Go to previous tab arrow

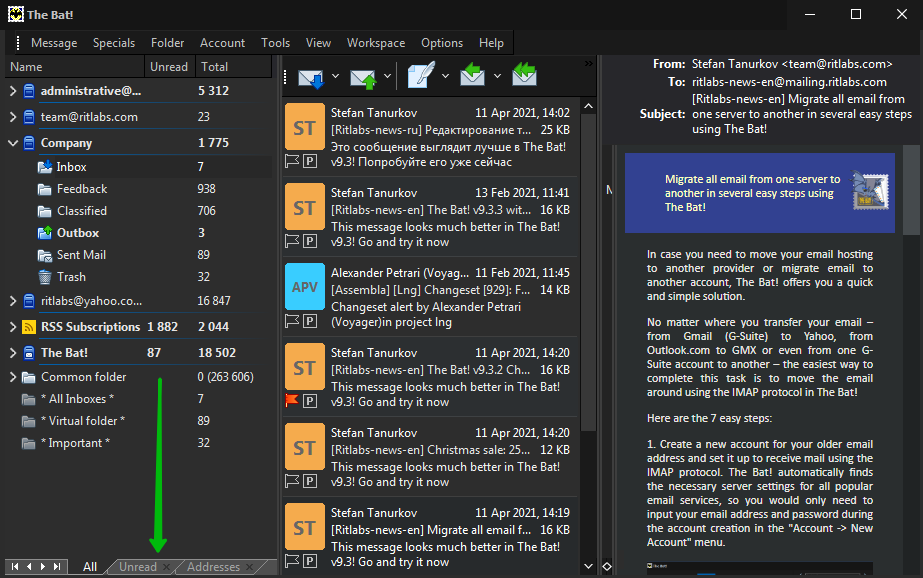tap(29, 566)
